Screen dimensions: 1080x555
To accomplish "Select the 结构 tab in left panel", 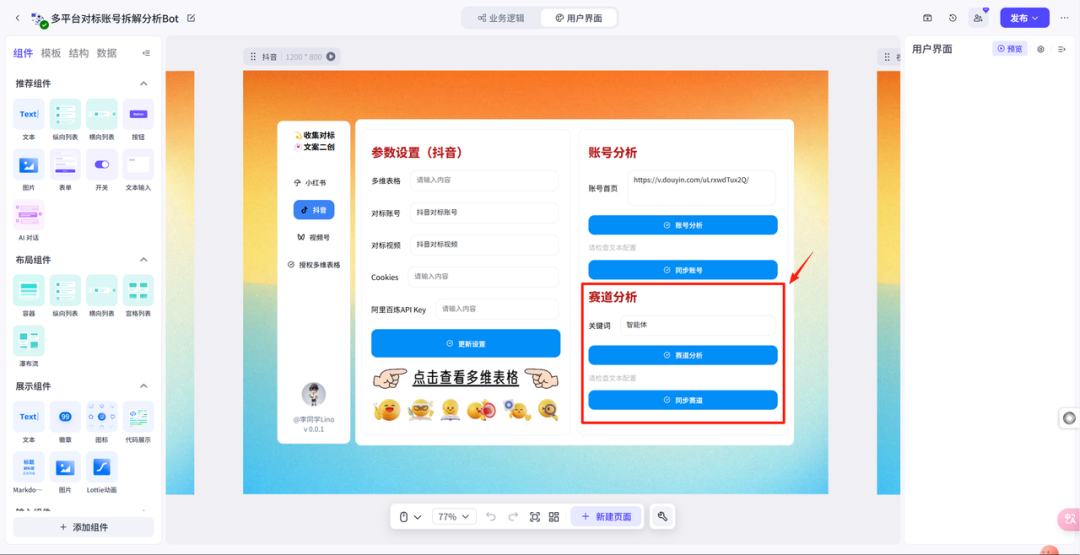I will tap(79, 53).
